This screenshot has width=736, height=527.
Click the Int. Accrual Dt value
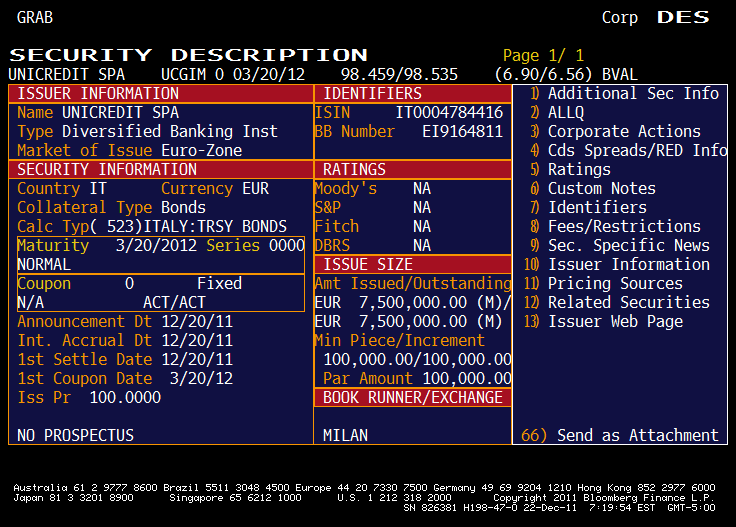tap(197, 341)
